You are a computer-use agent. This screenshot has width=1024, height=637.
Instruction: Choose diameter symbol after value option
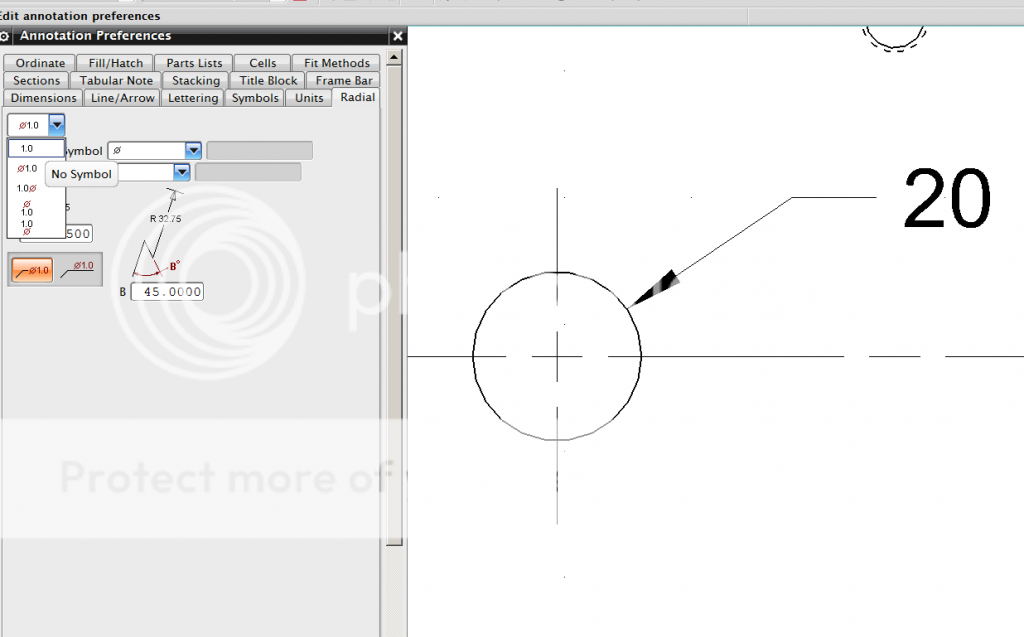27,188
